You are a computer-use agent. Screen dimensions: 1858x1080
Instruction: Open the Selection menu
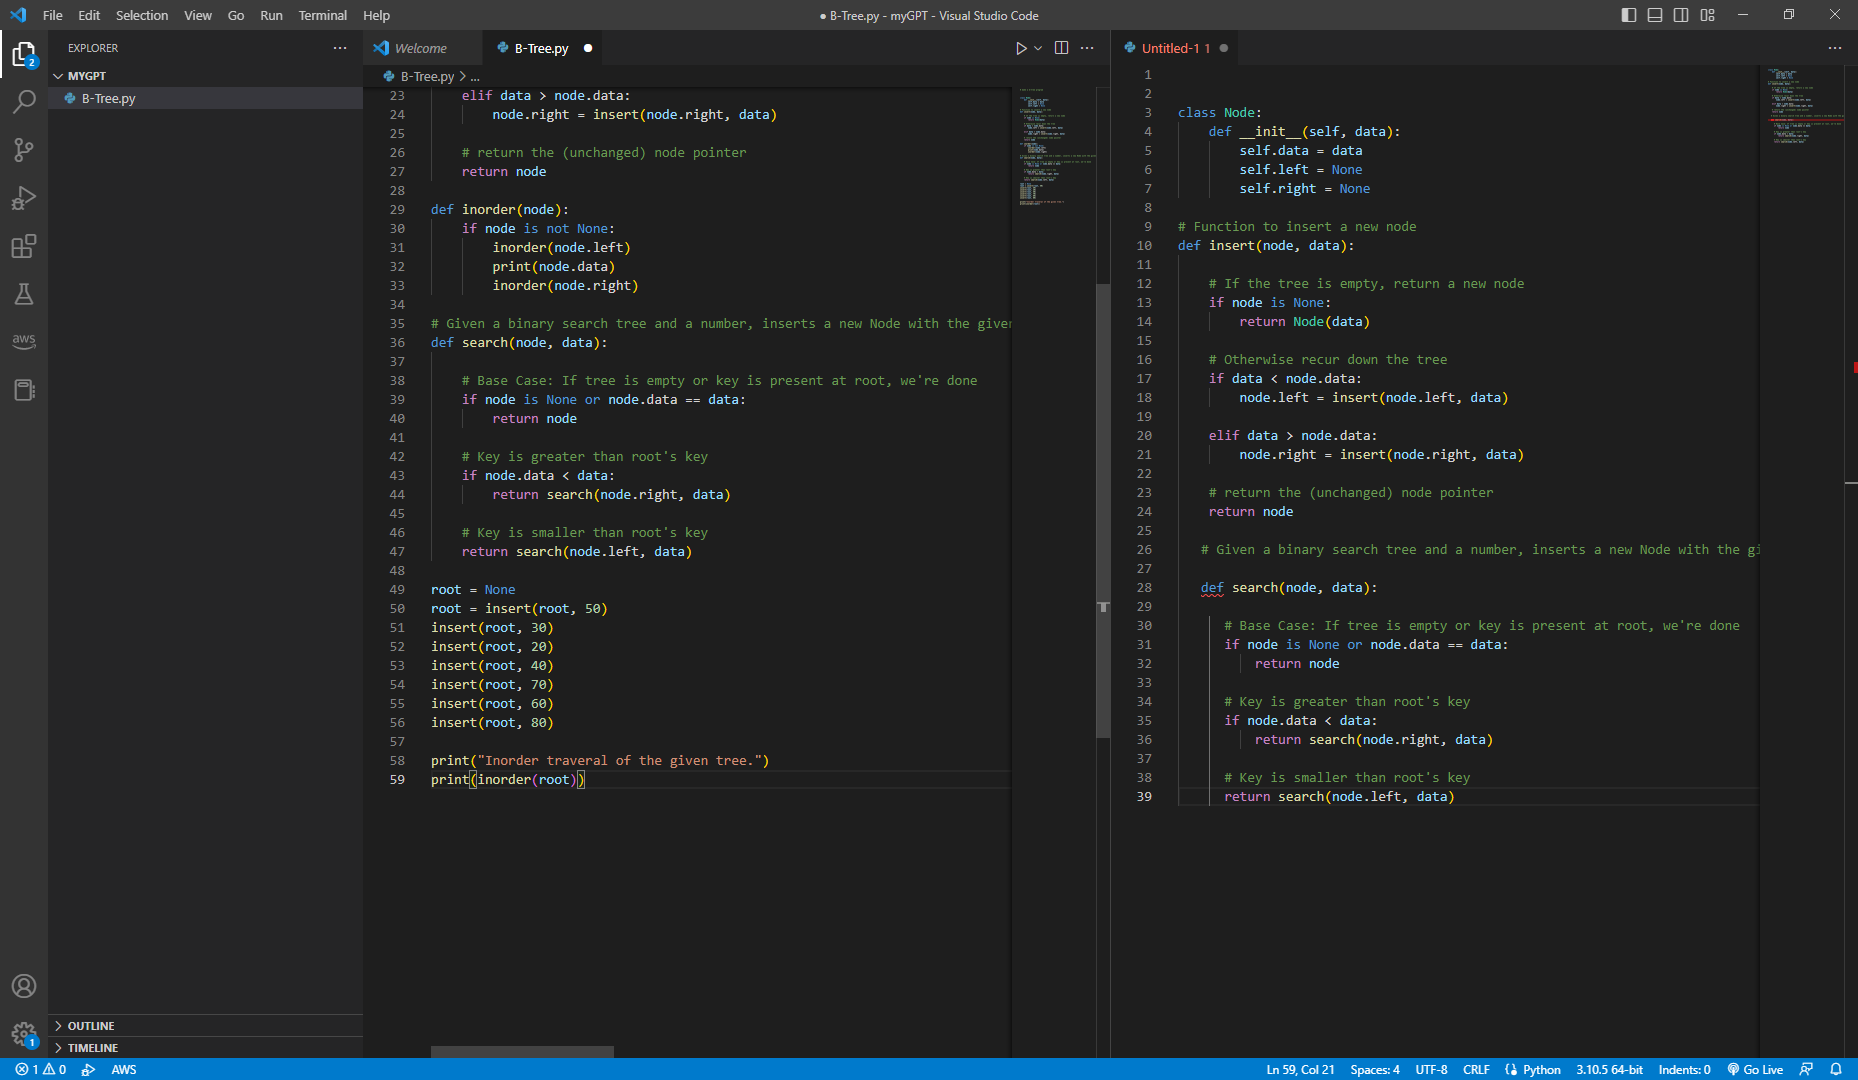142,15
